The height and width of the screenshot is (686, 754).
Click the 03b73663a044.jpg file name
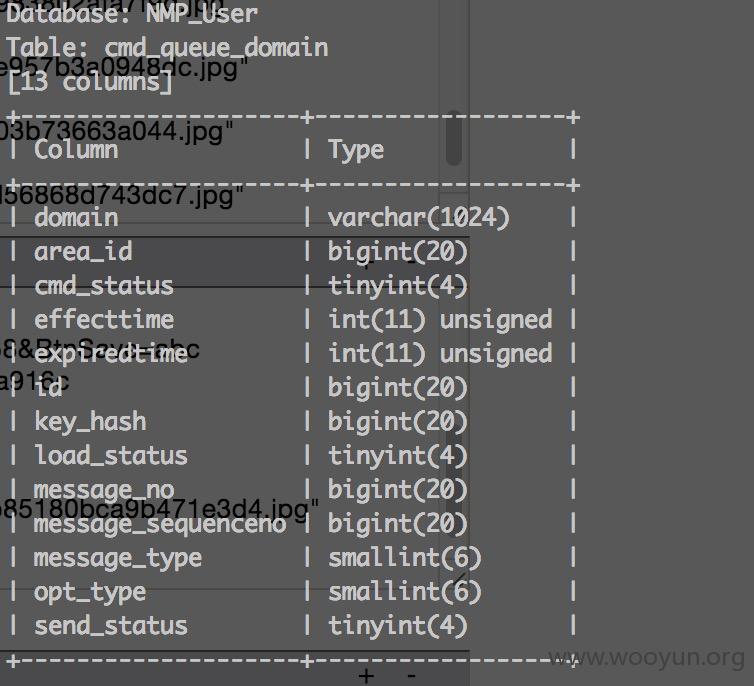point(114,132)
